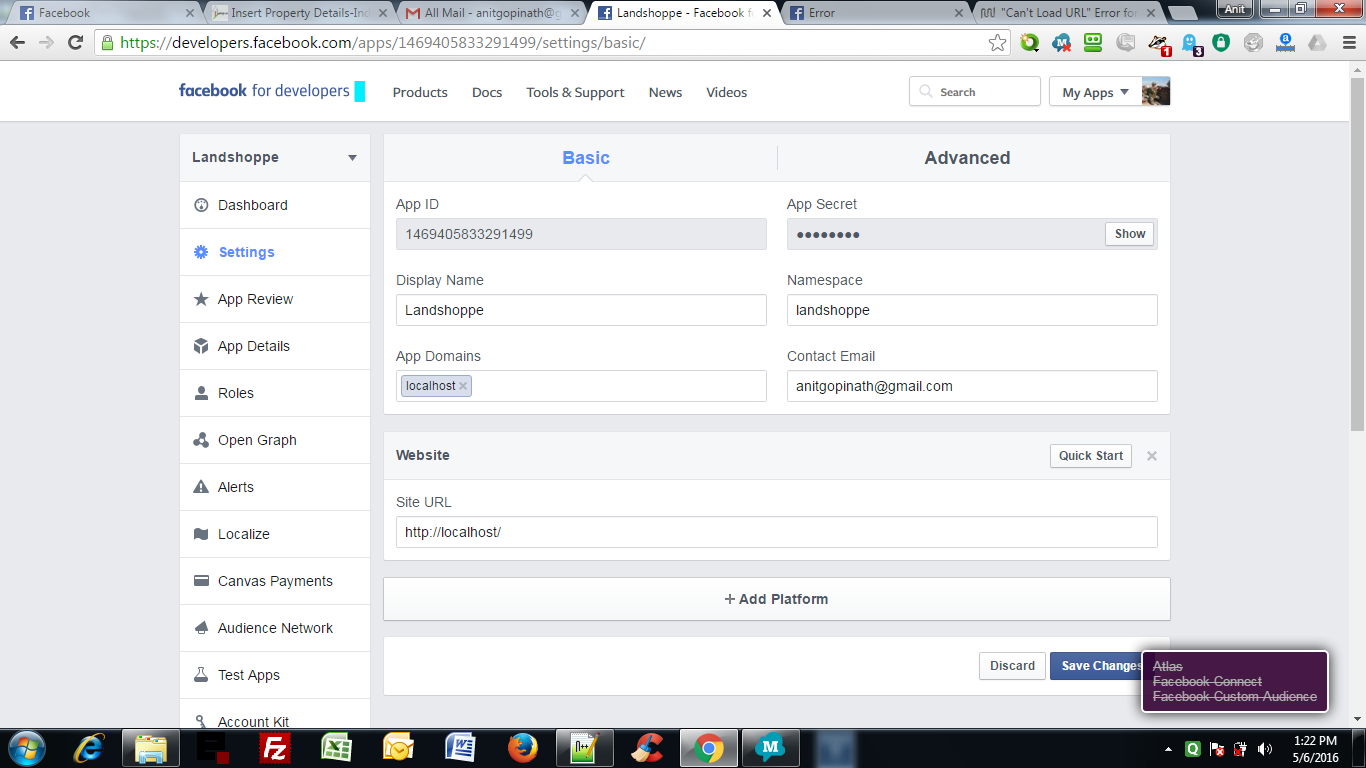Click the Discard button
1366x768 pixels.
(x=1012, y=666)
